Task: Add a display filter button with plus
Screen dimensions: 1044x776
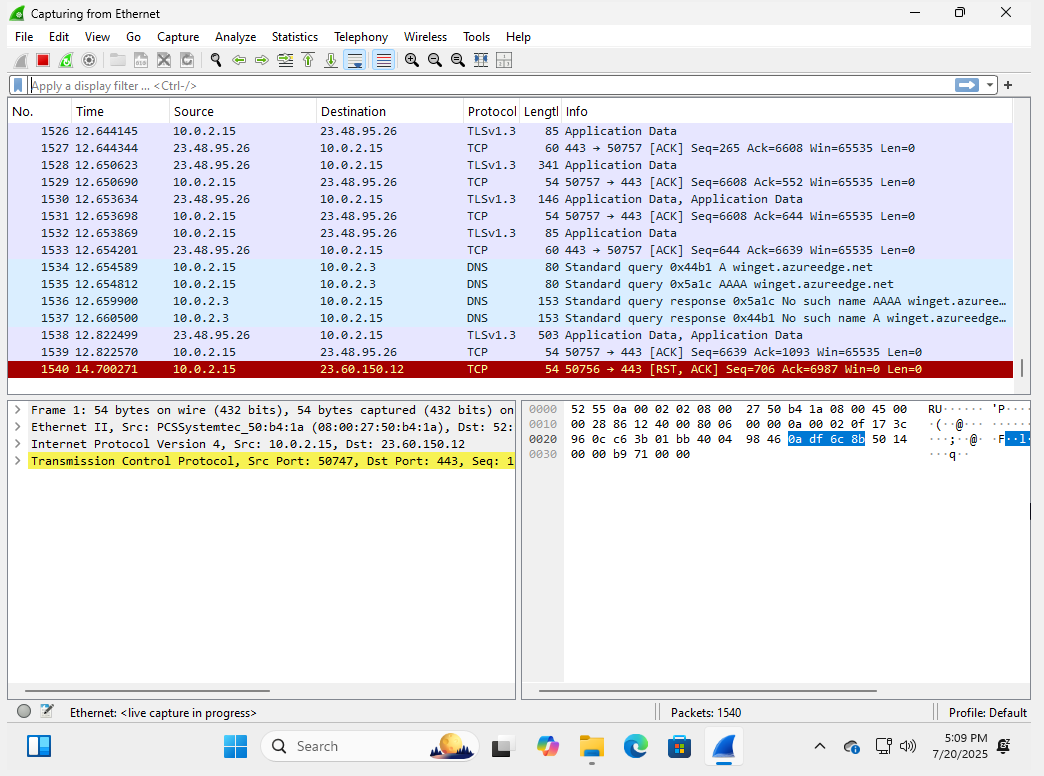Action: tap(1008, 85)
